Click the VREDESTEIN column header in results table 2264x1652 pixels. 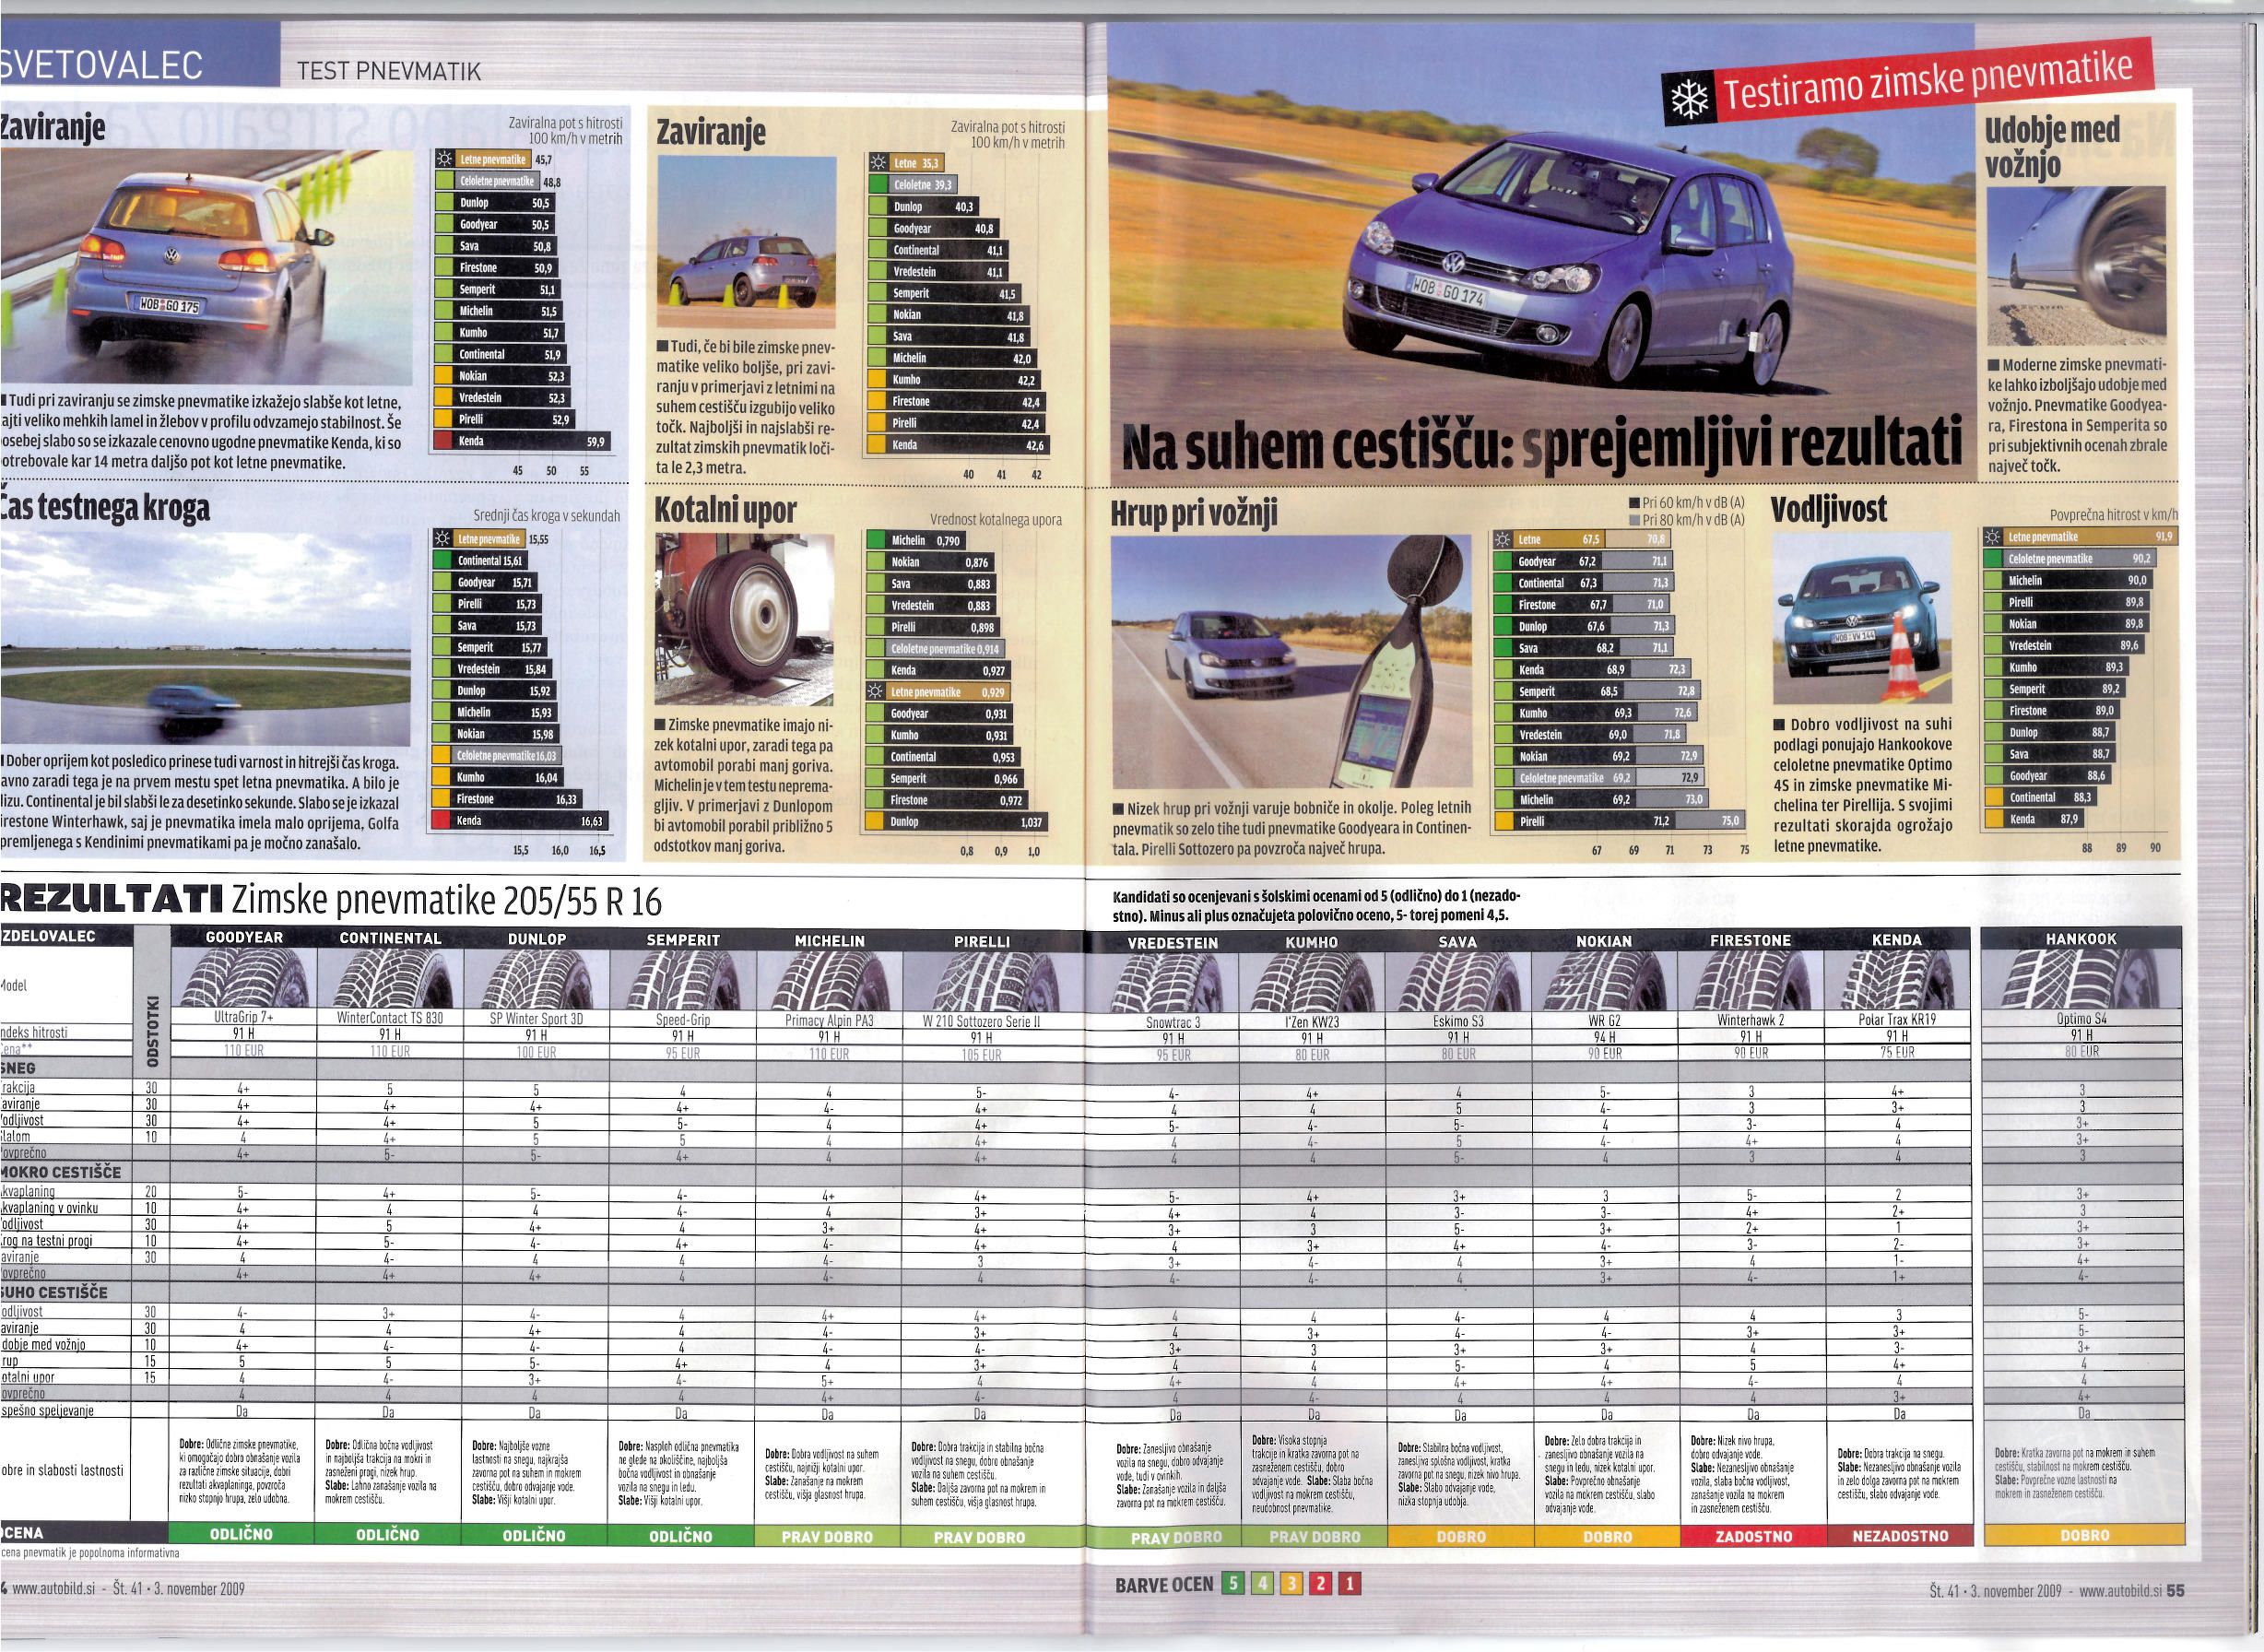tap(1172, 943)
